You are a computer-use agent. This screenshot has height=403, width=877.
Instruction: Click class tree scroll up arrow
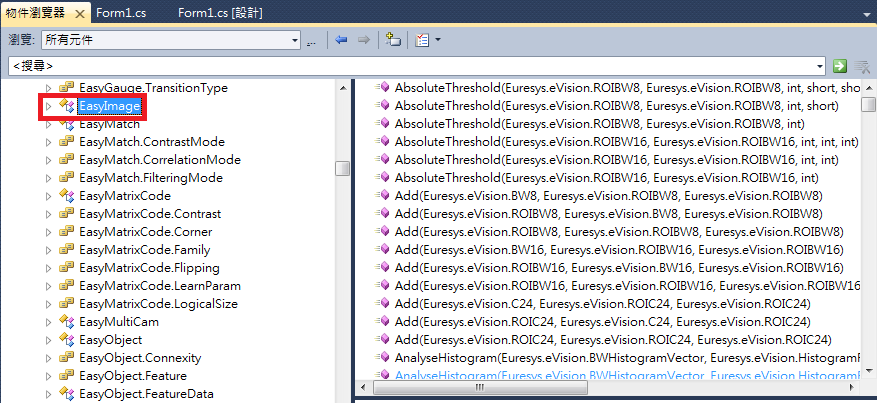342,87
